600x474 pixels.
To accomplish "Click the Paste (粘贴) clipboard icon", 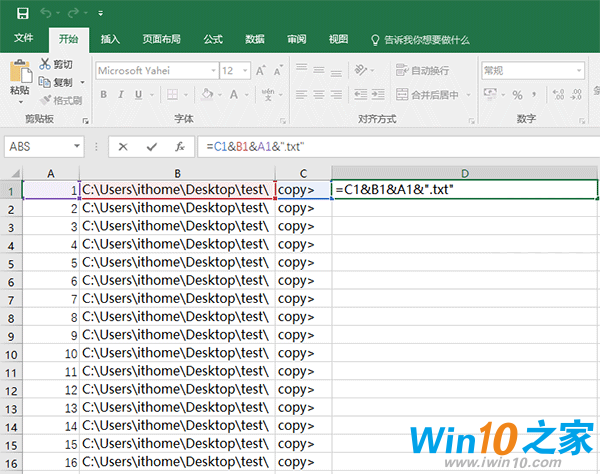I will 19,74.
